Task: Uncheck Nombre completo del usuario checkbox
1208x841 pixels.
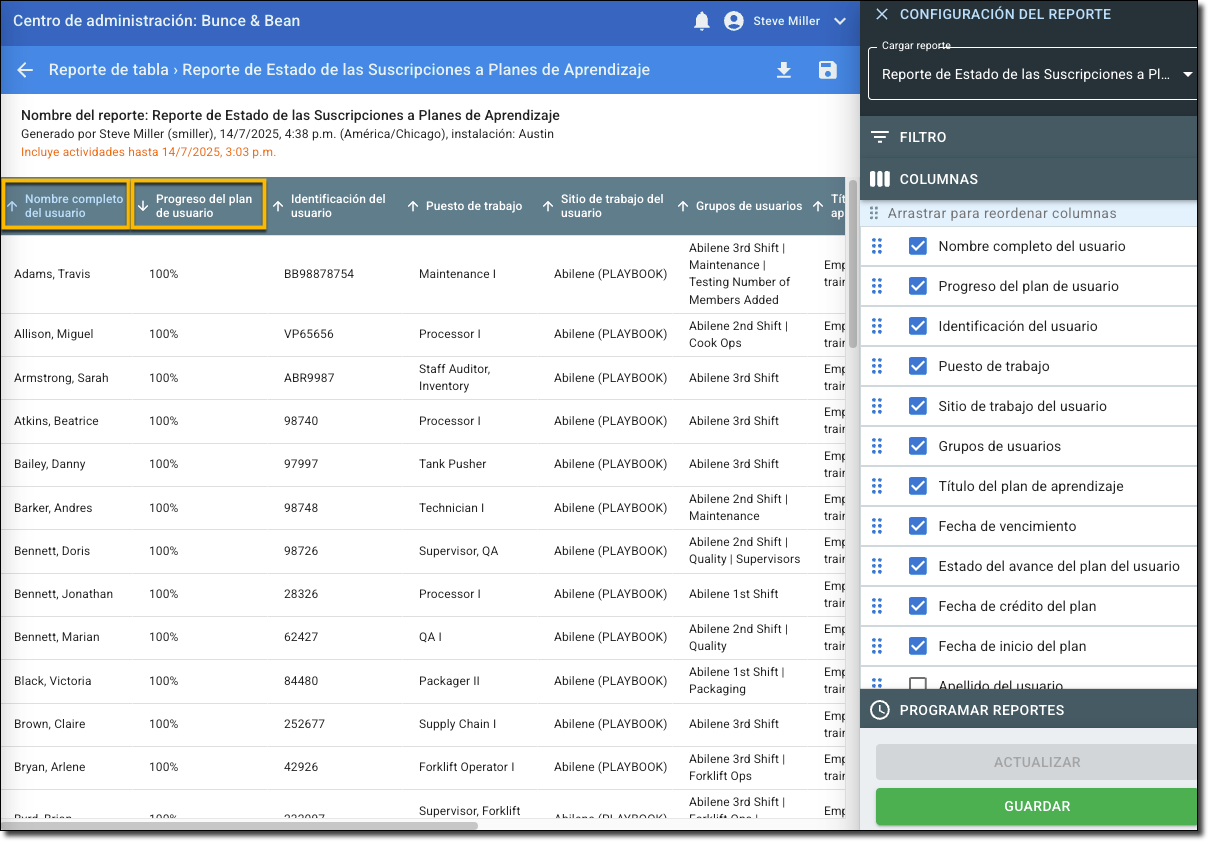Action: tap(917, 246)
